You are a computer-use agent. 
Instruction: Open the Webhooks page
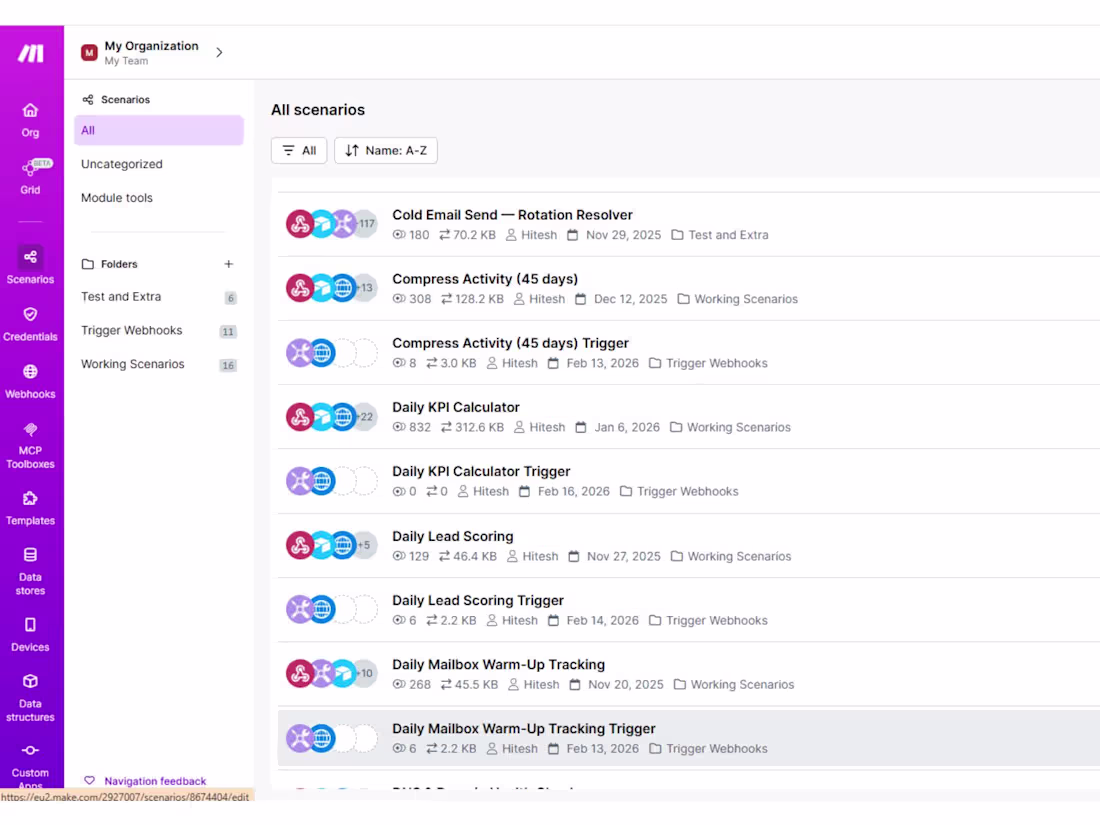click(30, 382)
